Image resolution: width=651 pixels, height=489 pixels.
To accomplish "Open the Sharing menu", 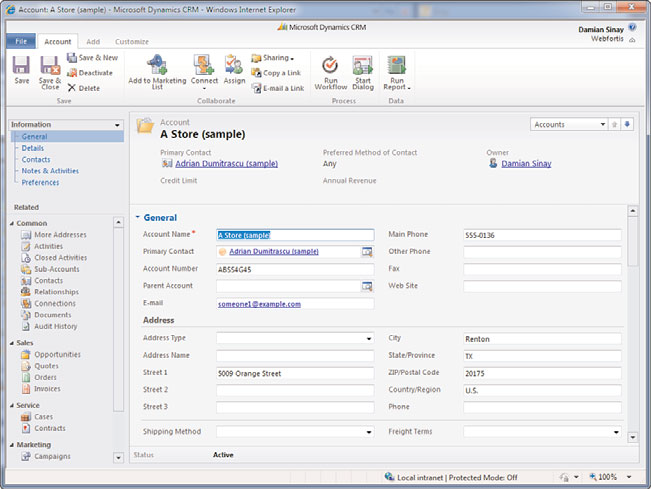I will pyautogui.click(x=273, y=58).
